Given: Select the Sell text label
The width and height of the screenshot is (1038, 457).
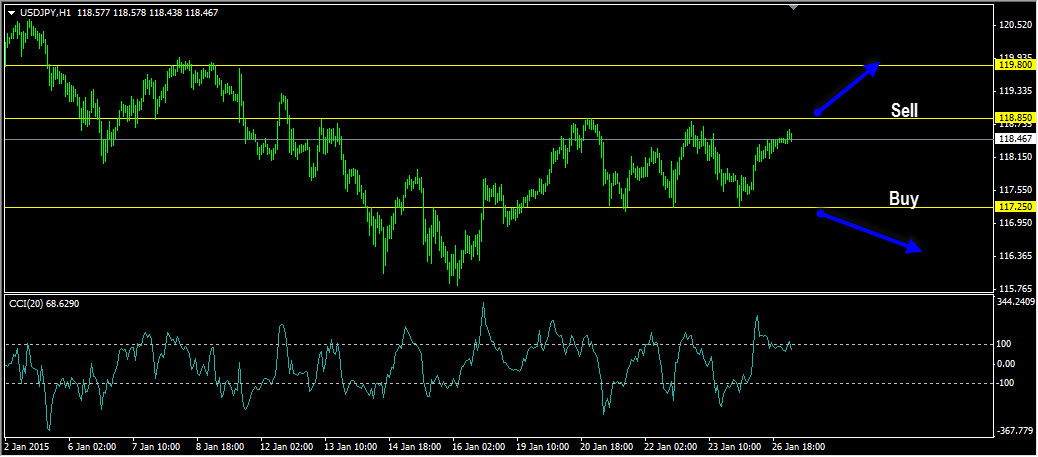Looking at the screenshot, I should click(x=904, y=111).
